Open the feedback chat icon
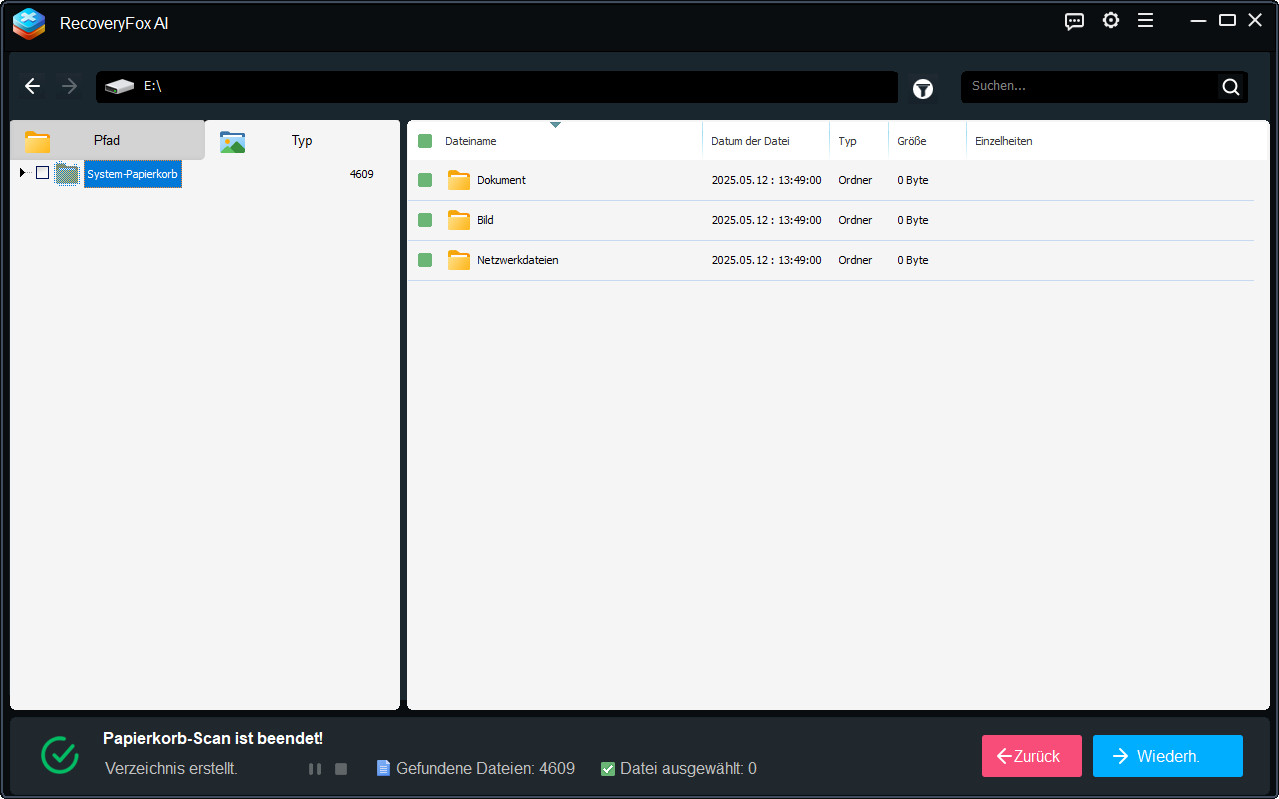Screen dimensions: 1279x799 [1075, 21]
